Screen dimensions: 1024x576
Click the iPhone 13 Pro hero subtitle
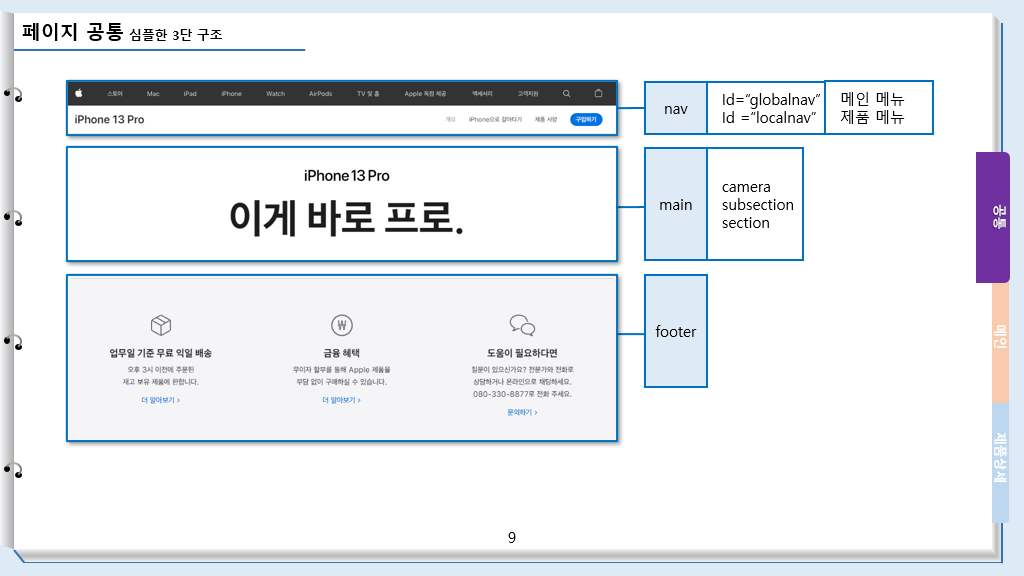tap(346, 176)
